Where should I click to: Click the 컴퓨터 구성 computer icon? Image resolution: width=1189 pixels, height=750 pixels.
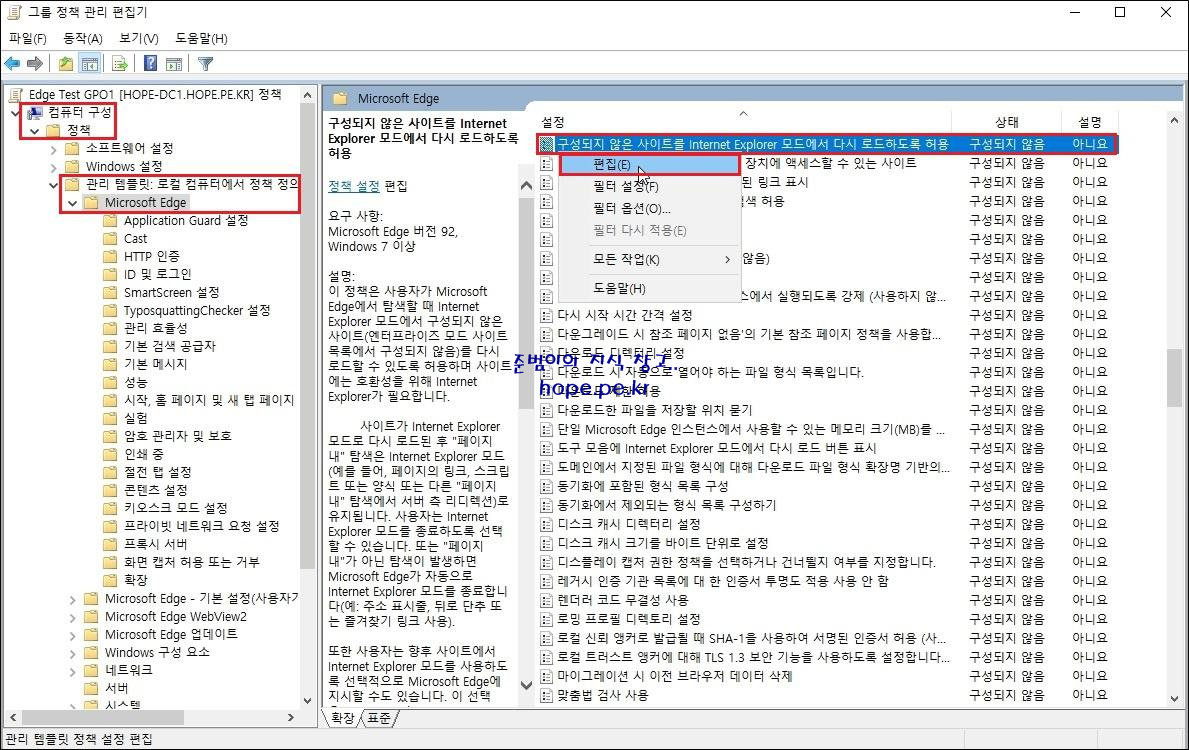(x=35, y=112)
